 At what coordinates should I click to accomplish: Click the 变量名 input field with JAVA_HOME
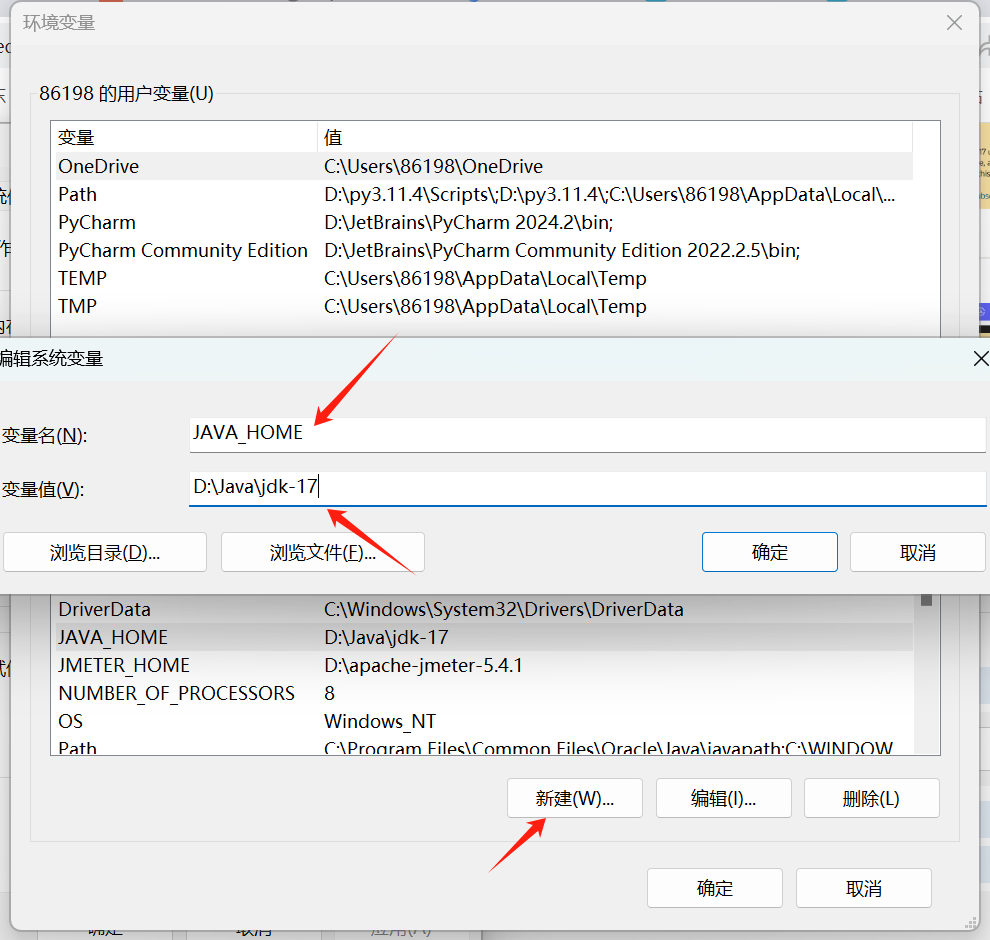(587, 434)
